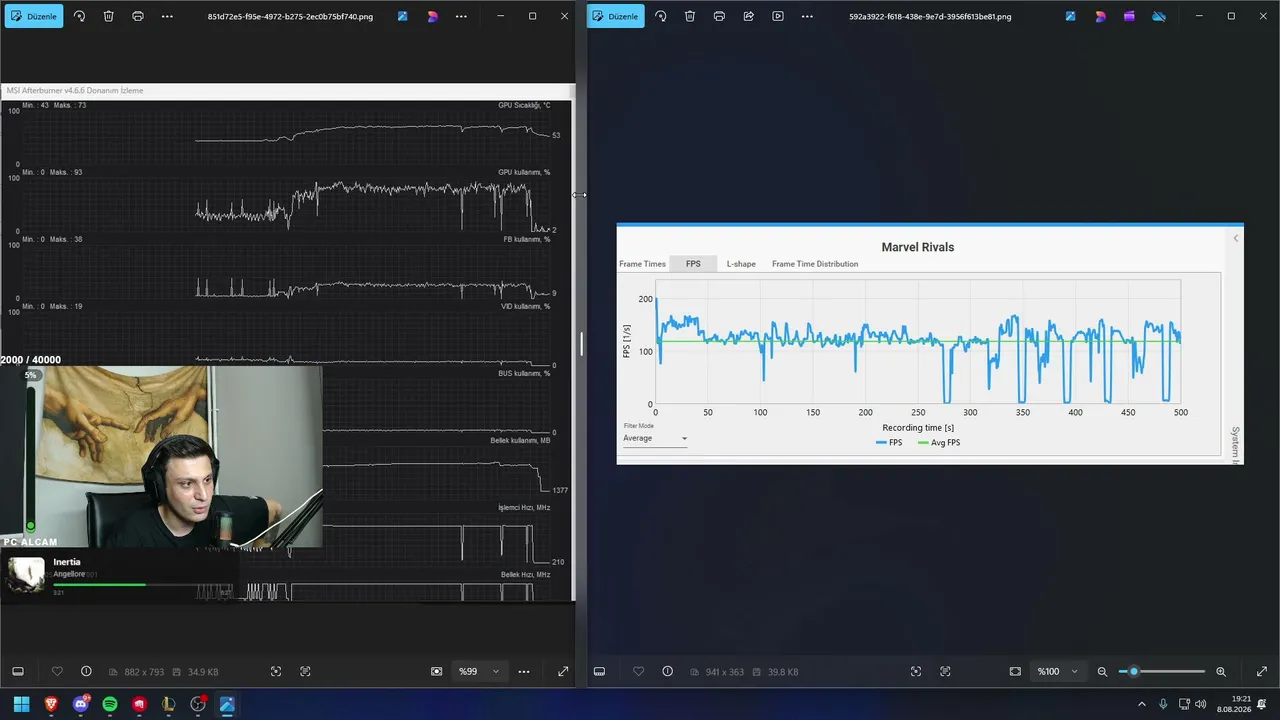Image resolution: width=1280 pixels, height=720 pixels.
Task: Open the right image in Paint
Action: pyautogui.click(x=1070, y=16)
